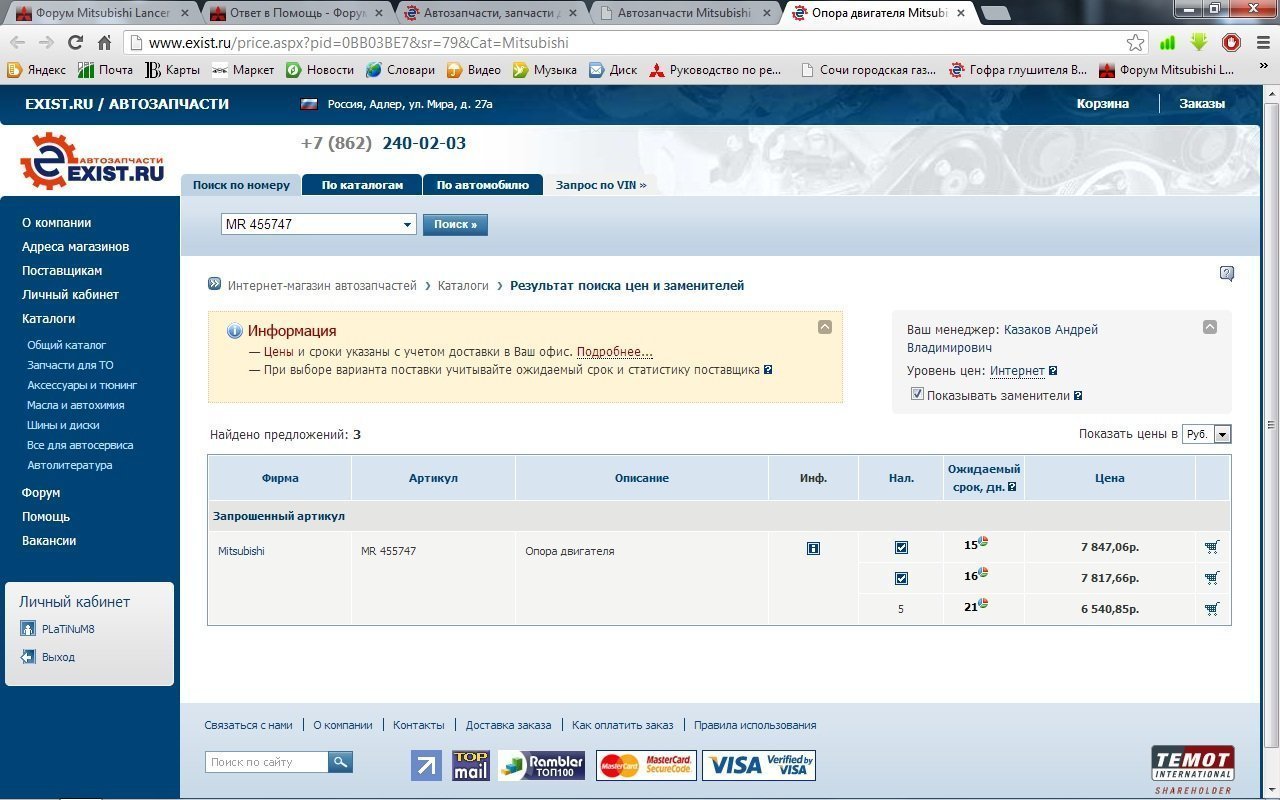Open the Корзина link
The image size is (1280, 800).
tap(1102, 104)
